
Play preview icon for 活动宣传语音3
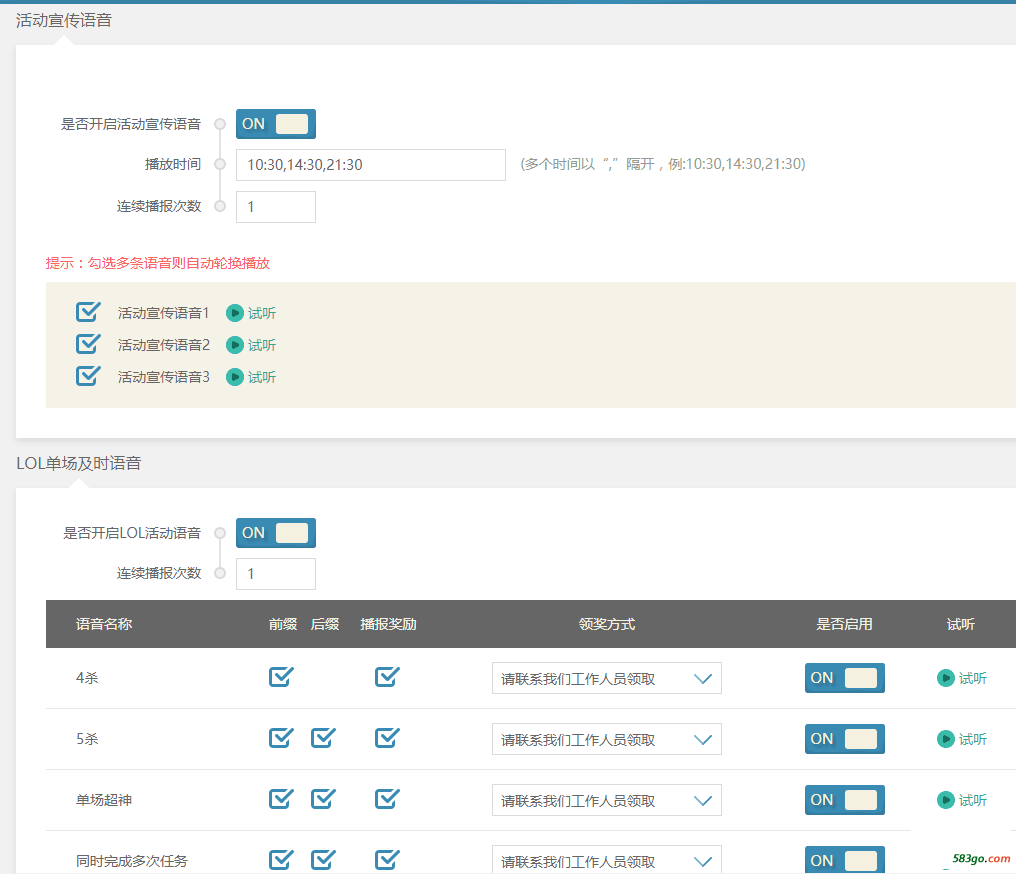click(235, 377)
